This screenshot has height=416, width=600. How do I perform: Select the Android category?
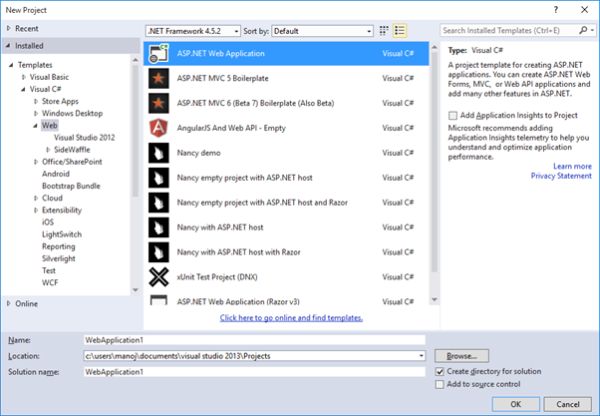[56, 174]
